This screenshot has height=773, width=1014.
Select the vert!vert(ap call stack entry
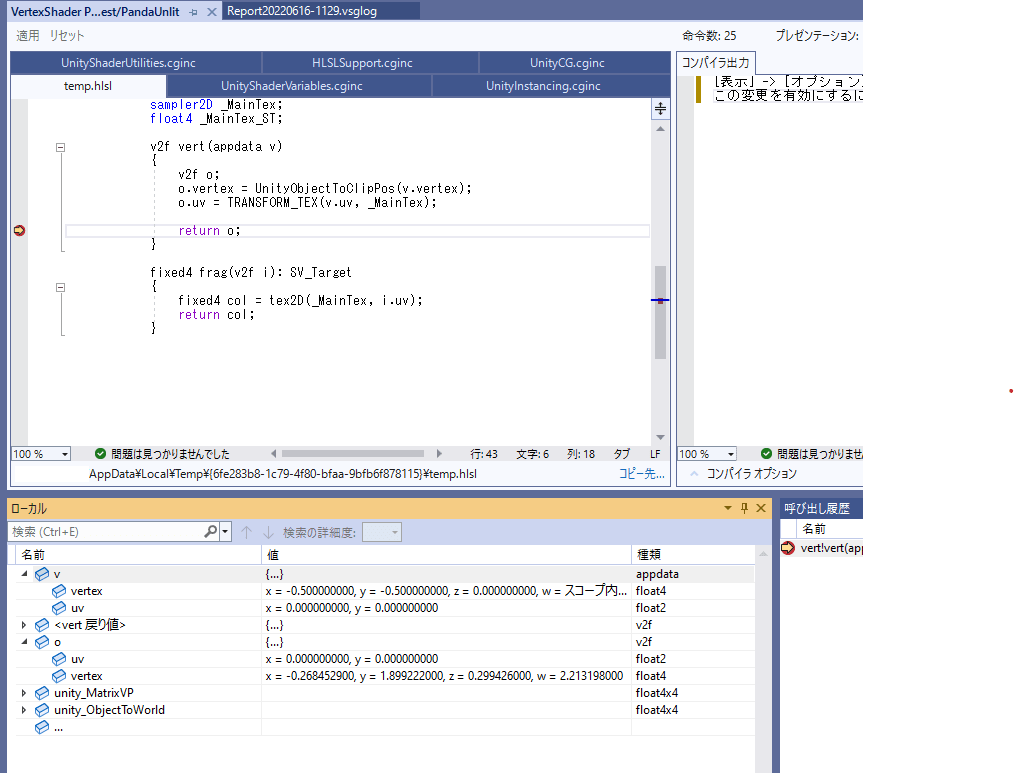click(832, 548)
